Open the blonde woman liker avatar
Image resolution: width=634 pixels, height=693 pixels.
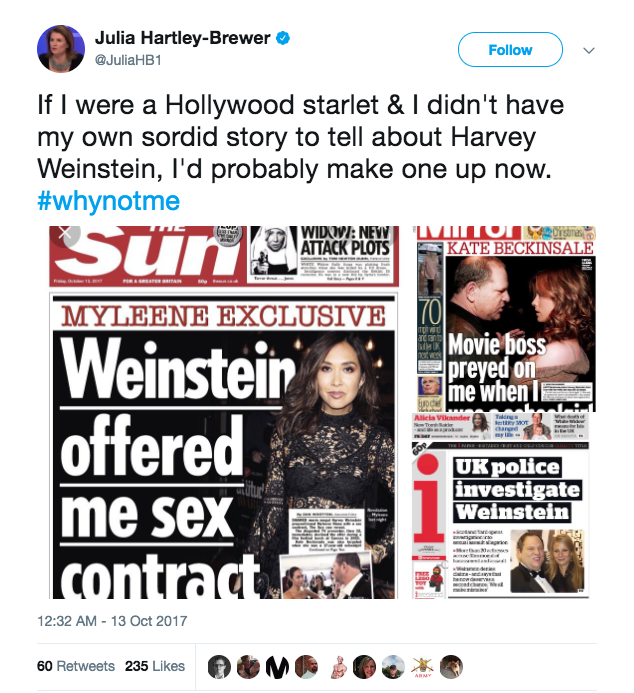pos(364,667)
